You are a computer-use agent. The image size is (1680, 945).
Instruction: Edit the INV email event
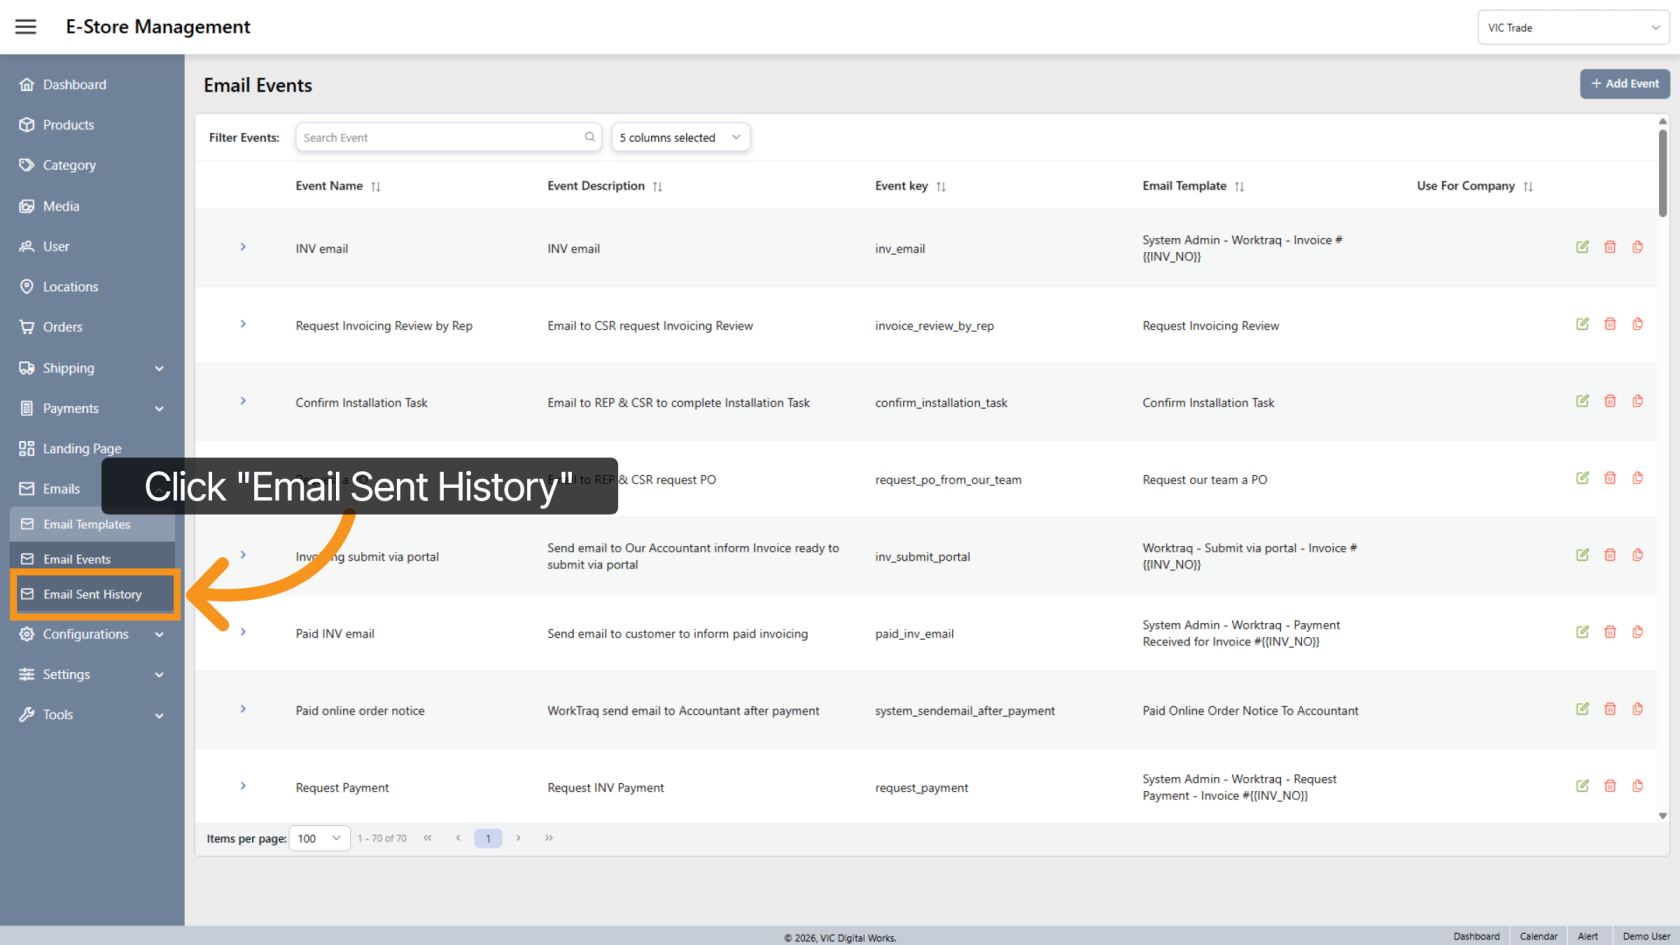point(1582,247)
